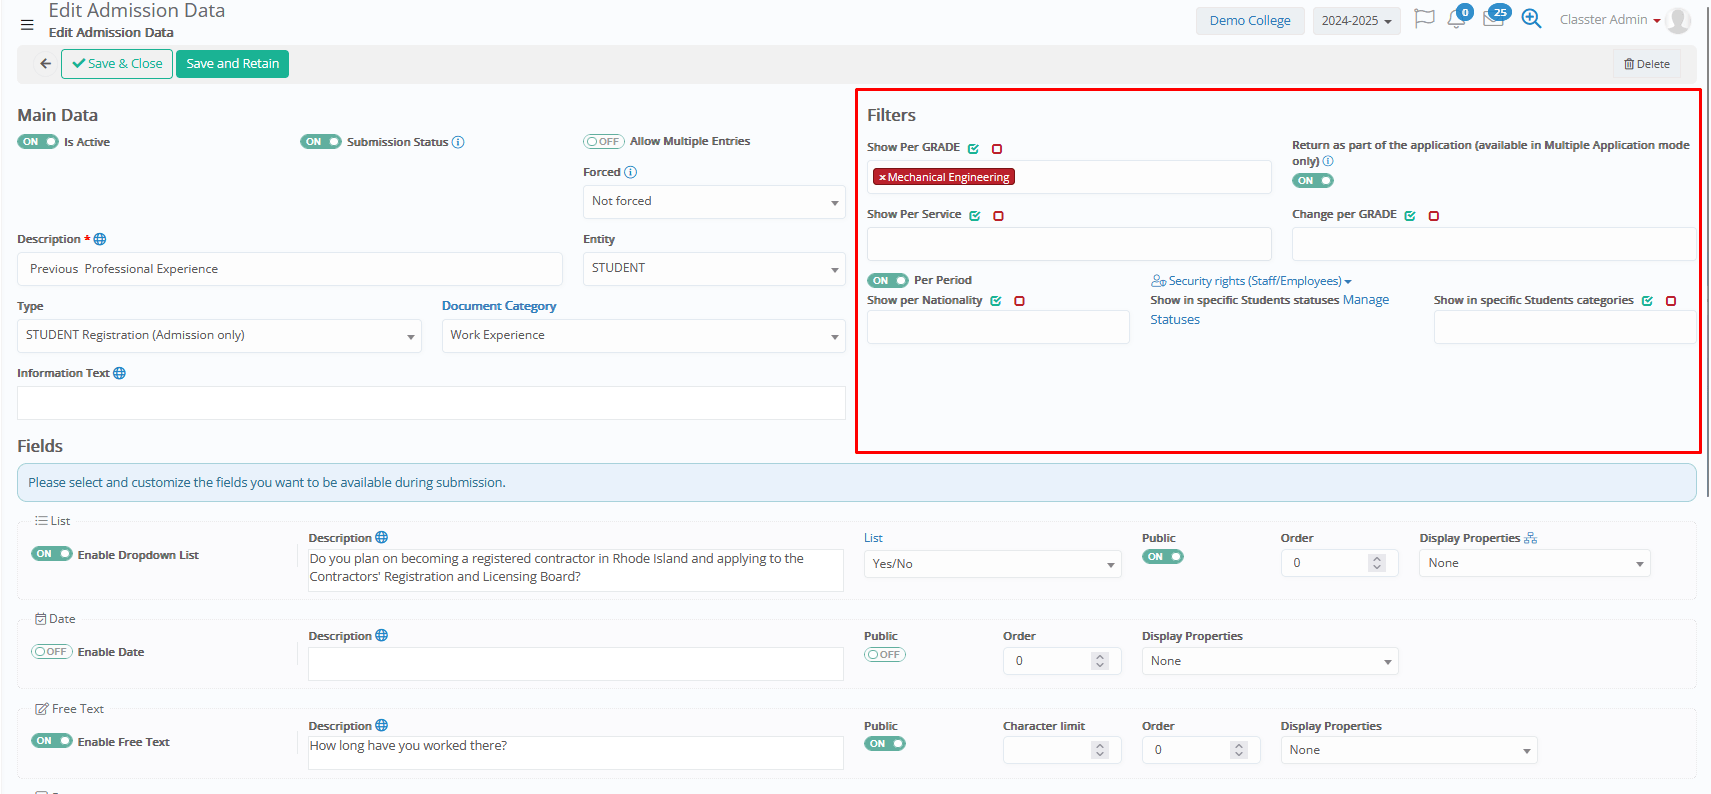This screenshot has height=794, width=1711.
Task: Click the magnifier zoom icon
Action: tap(1531, 19)
